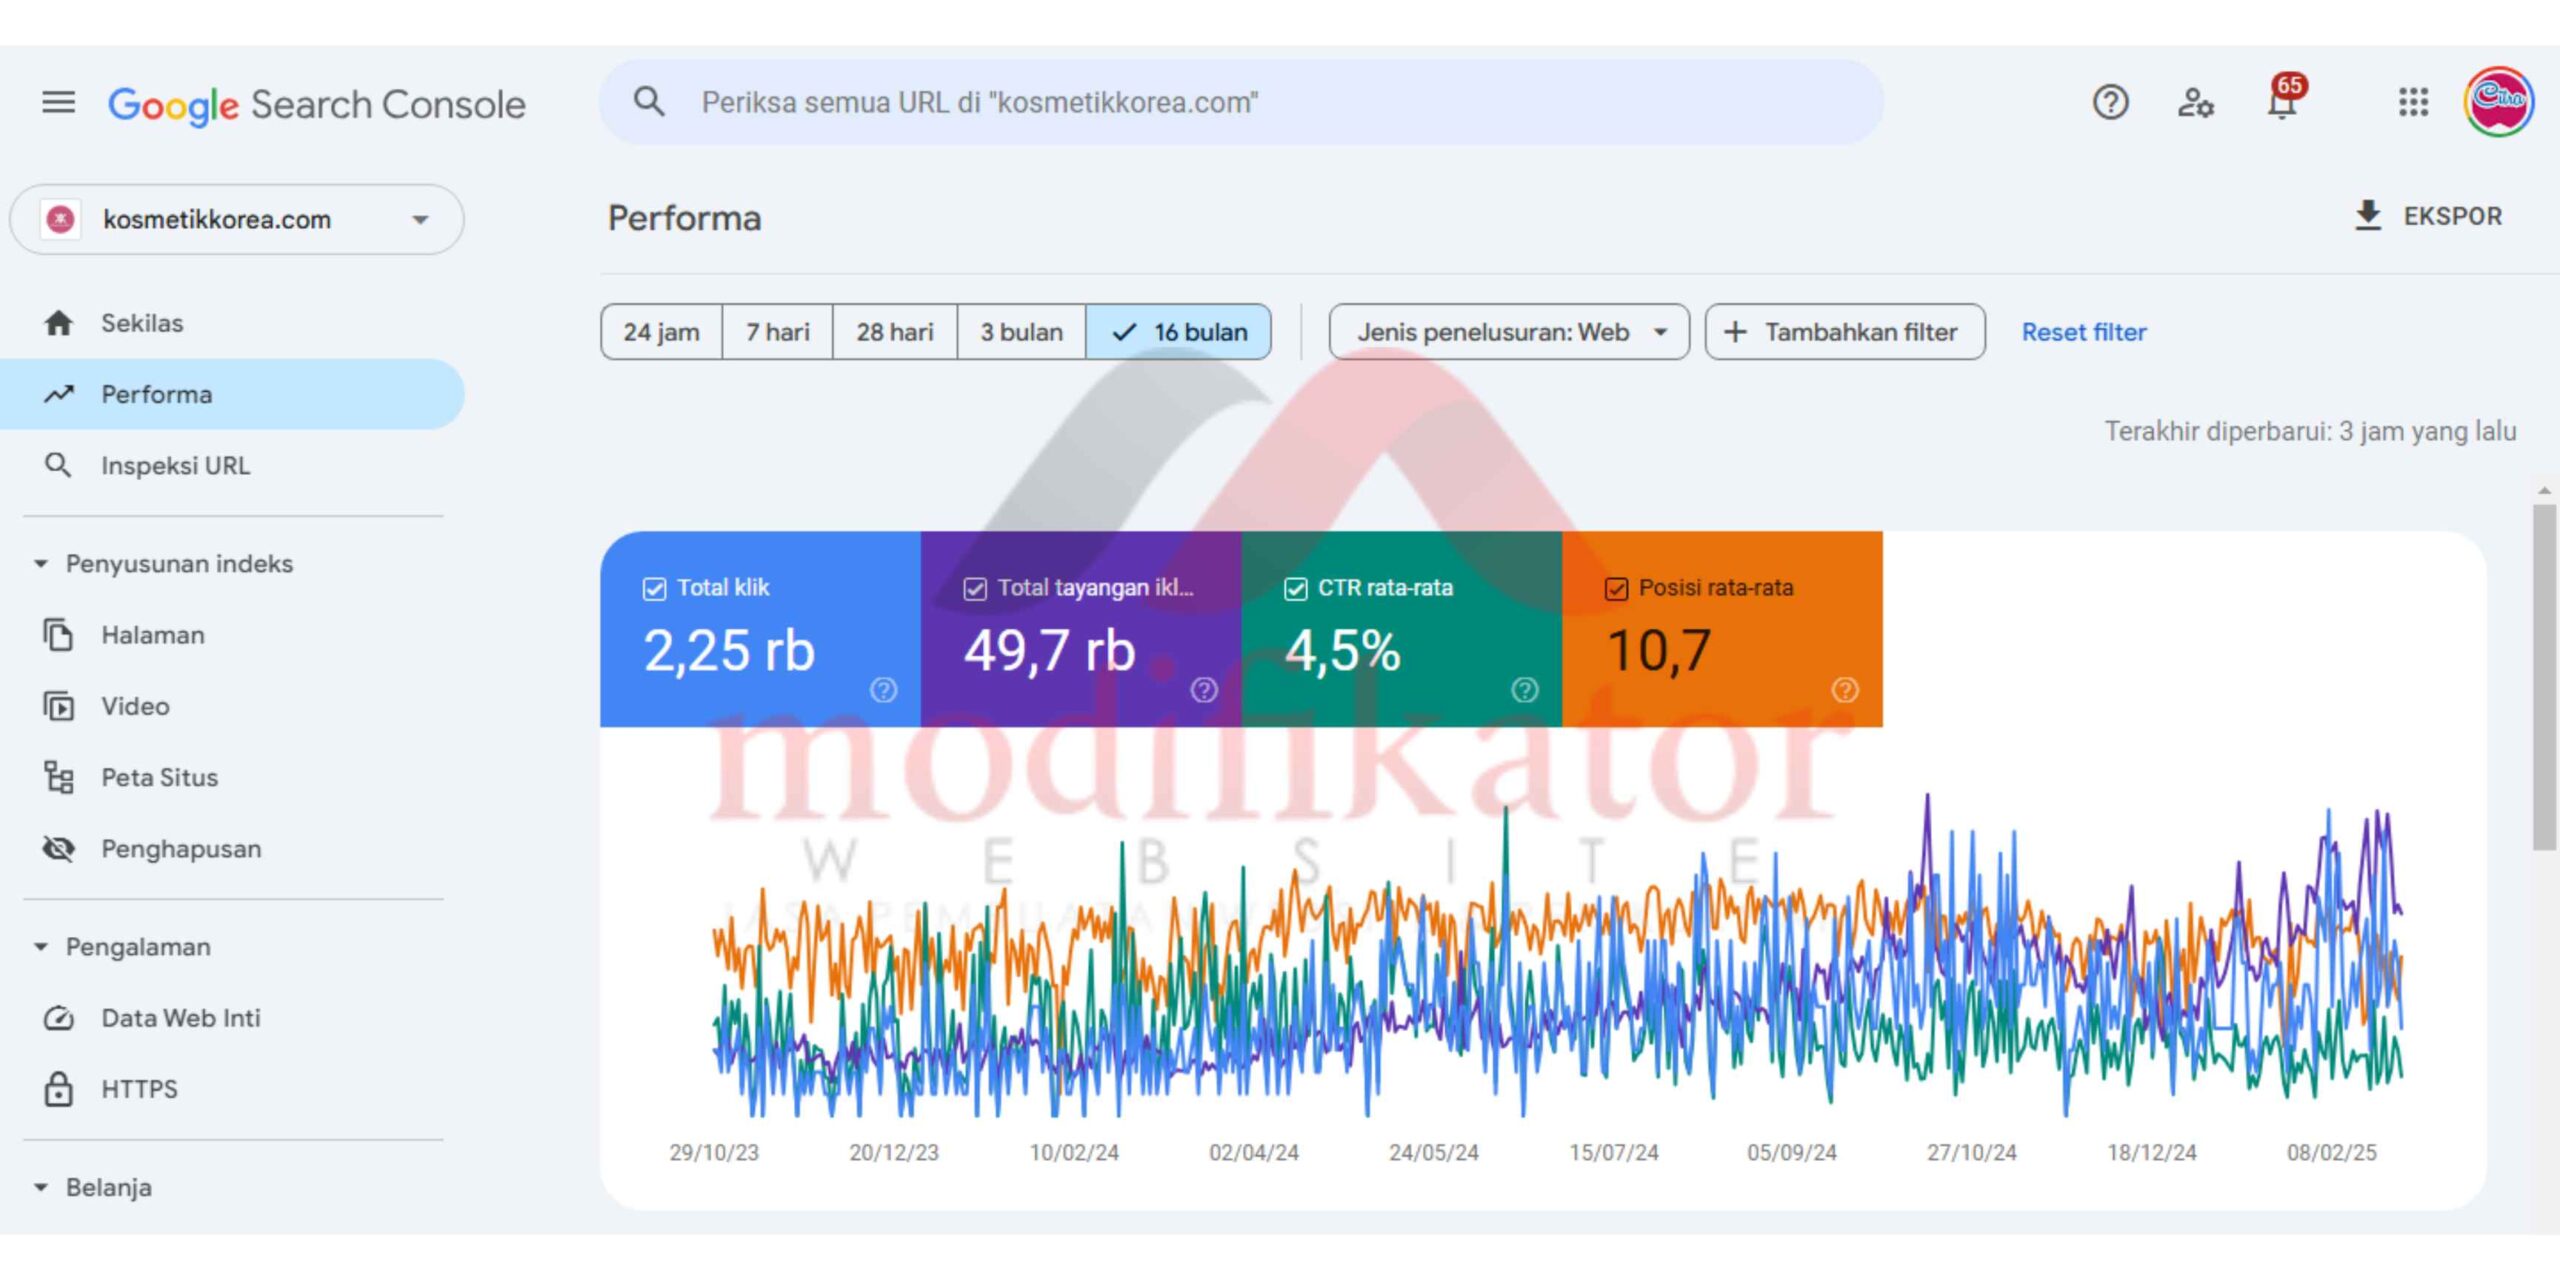Open Google apps grid icon
The image size is (2560, 1280).
pyautogui.click(x=2413, y=102)
